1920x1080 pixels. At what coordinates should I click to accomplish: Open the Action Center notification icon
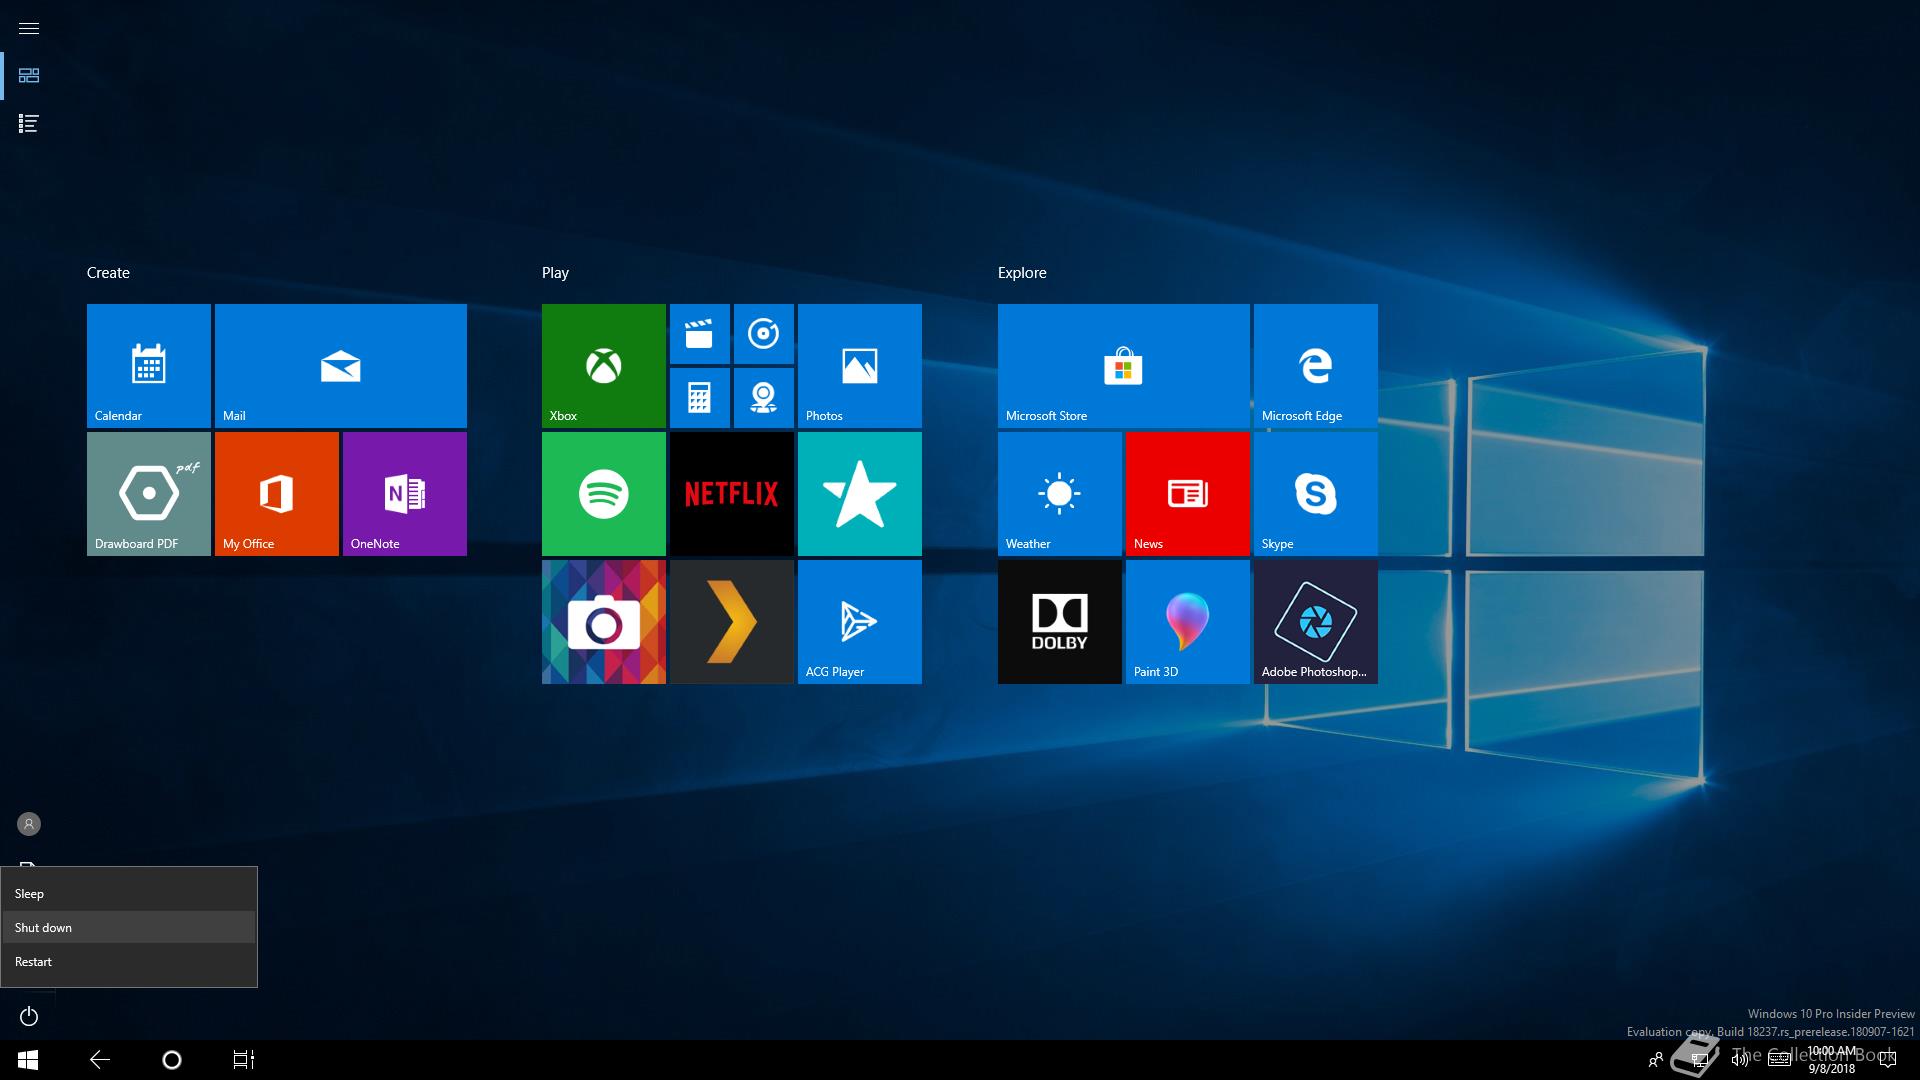[1888, 1060]
